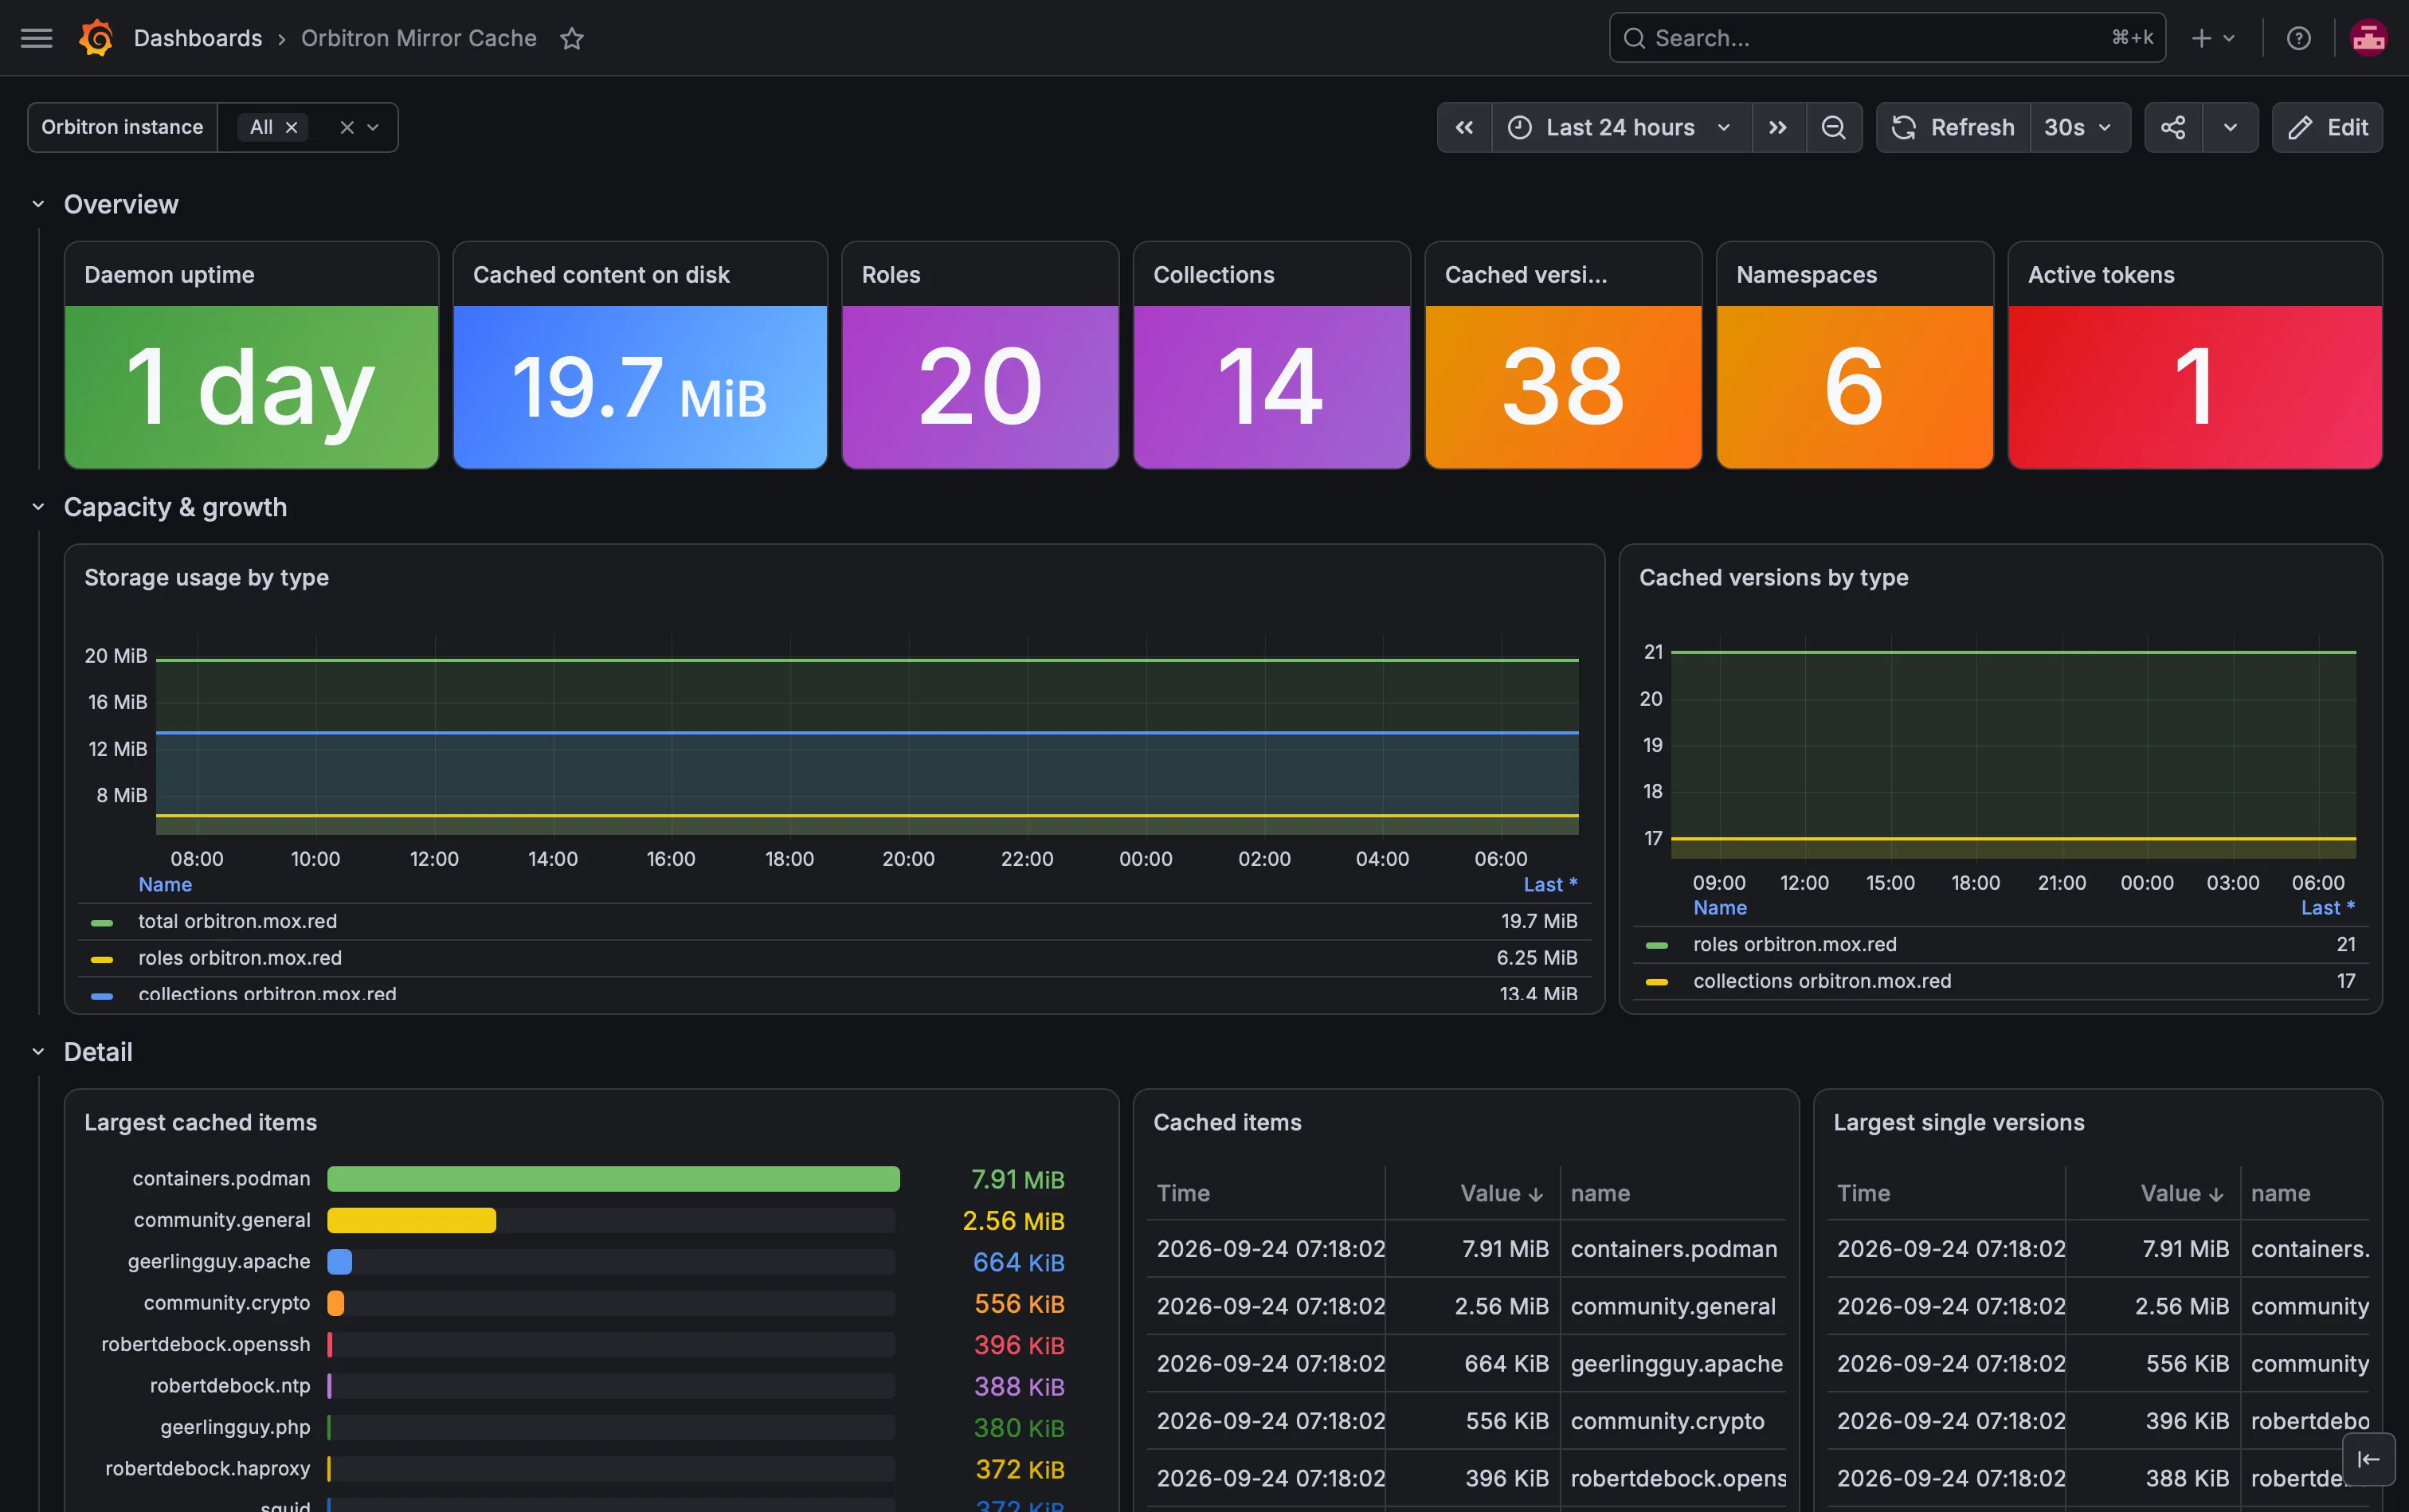Viewport: 2409px width, 1512px height.
Task: Click yellow swatch of roles in Storage usage legend
Action: pos(102,959)
